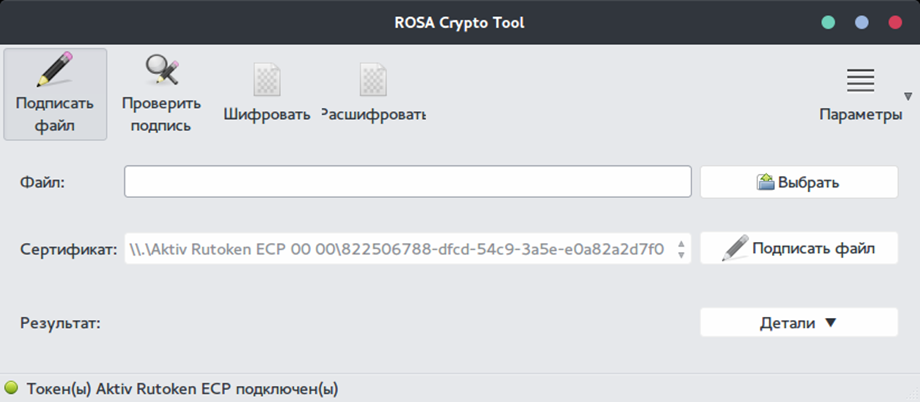Expand the Детали disclosure button
The height and width of the screenshot is (402, 920).
coord(799,322)
